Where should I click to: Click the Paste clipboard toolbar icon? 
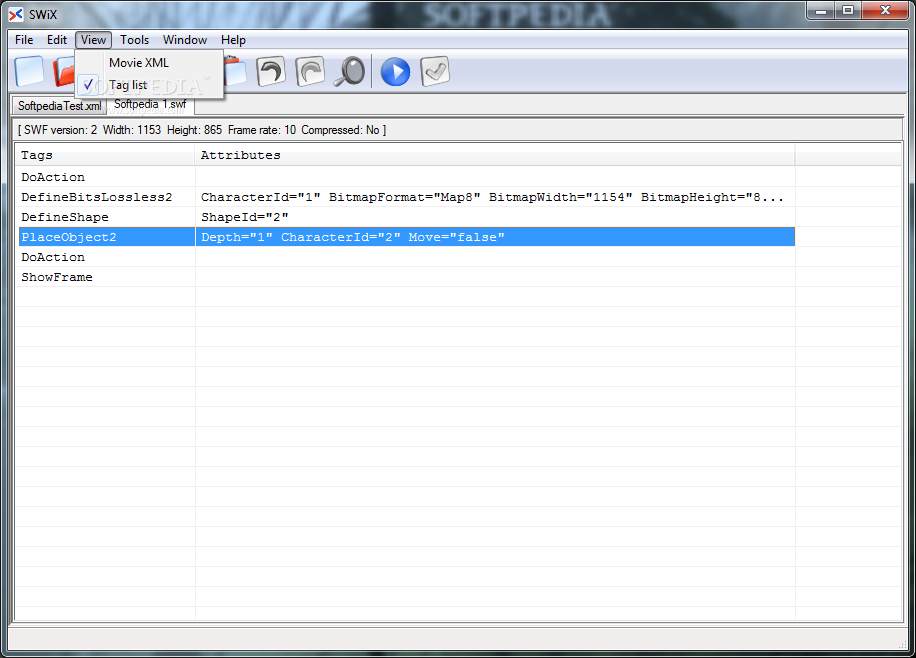click(235, 71)
